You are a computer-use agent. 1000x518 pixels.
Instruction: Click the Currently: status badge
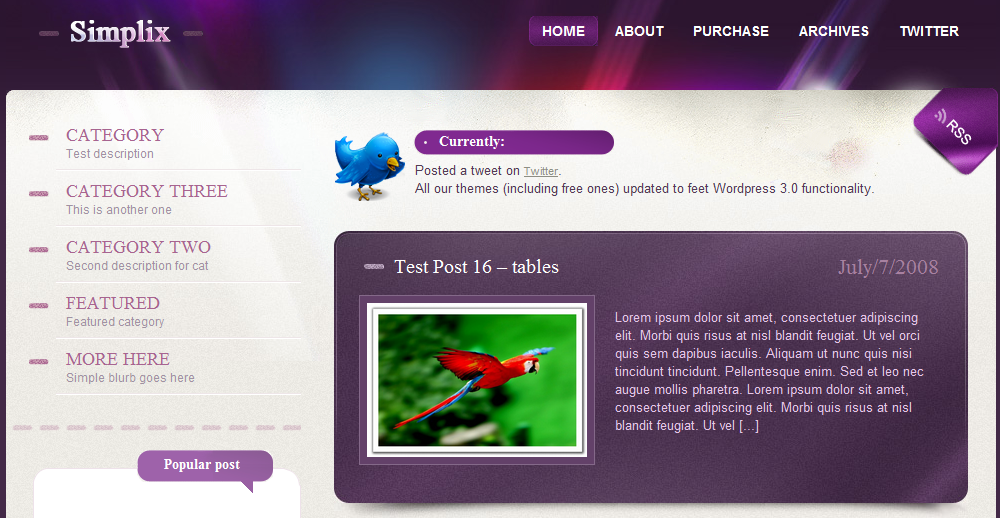click(x=514, y=142)
